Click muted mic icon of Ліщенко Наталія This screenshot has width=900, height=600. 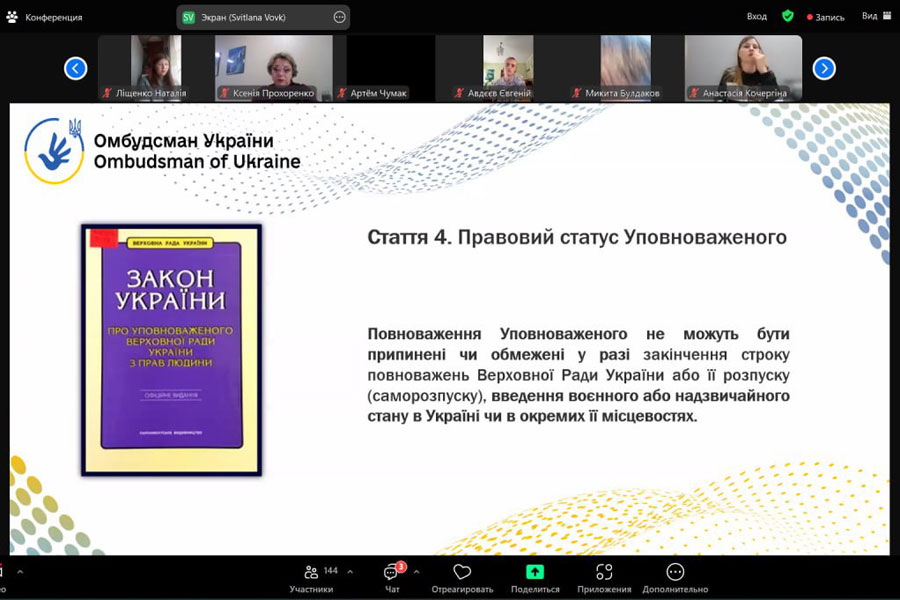[x=107, y=92]
